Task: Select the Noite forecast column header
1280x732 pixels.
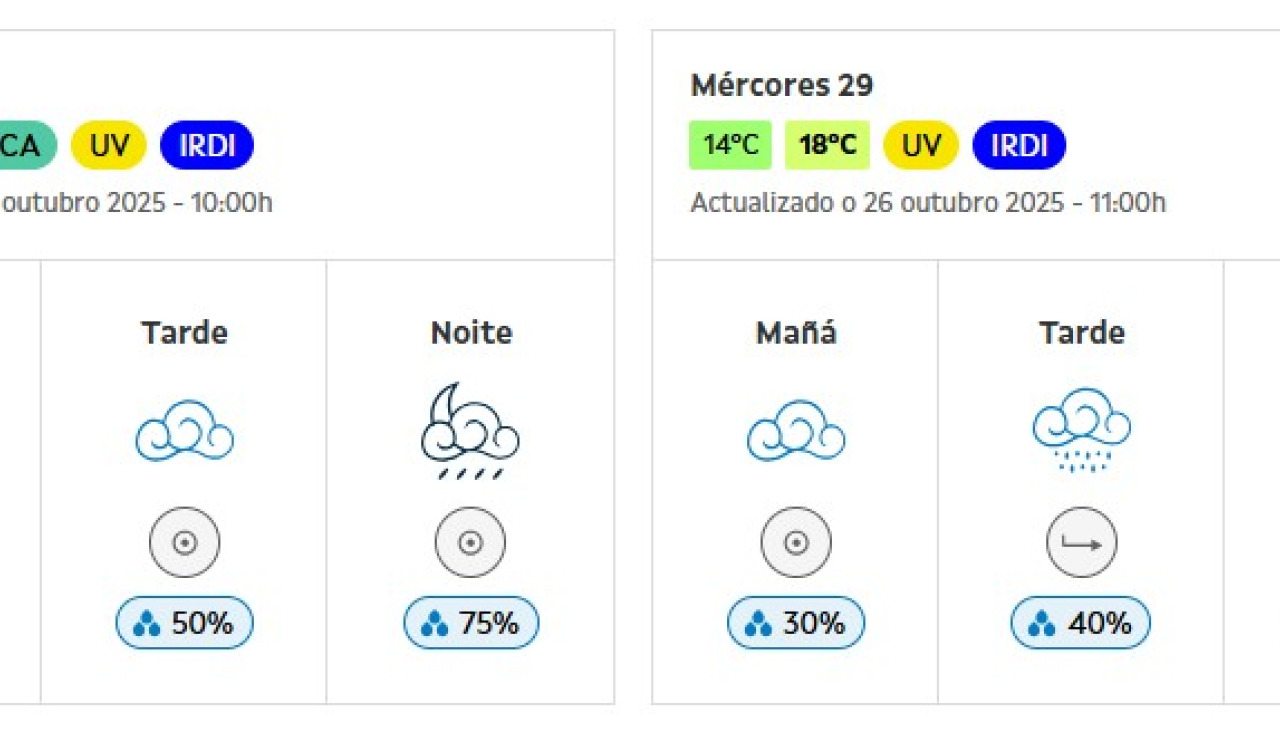Action: pos(470,332)
